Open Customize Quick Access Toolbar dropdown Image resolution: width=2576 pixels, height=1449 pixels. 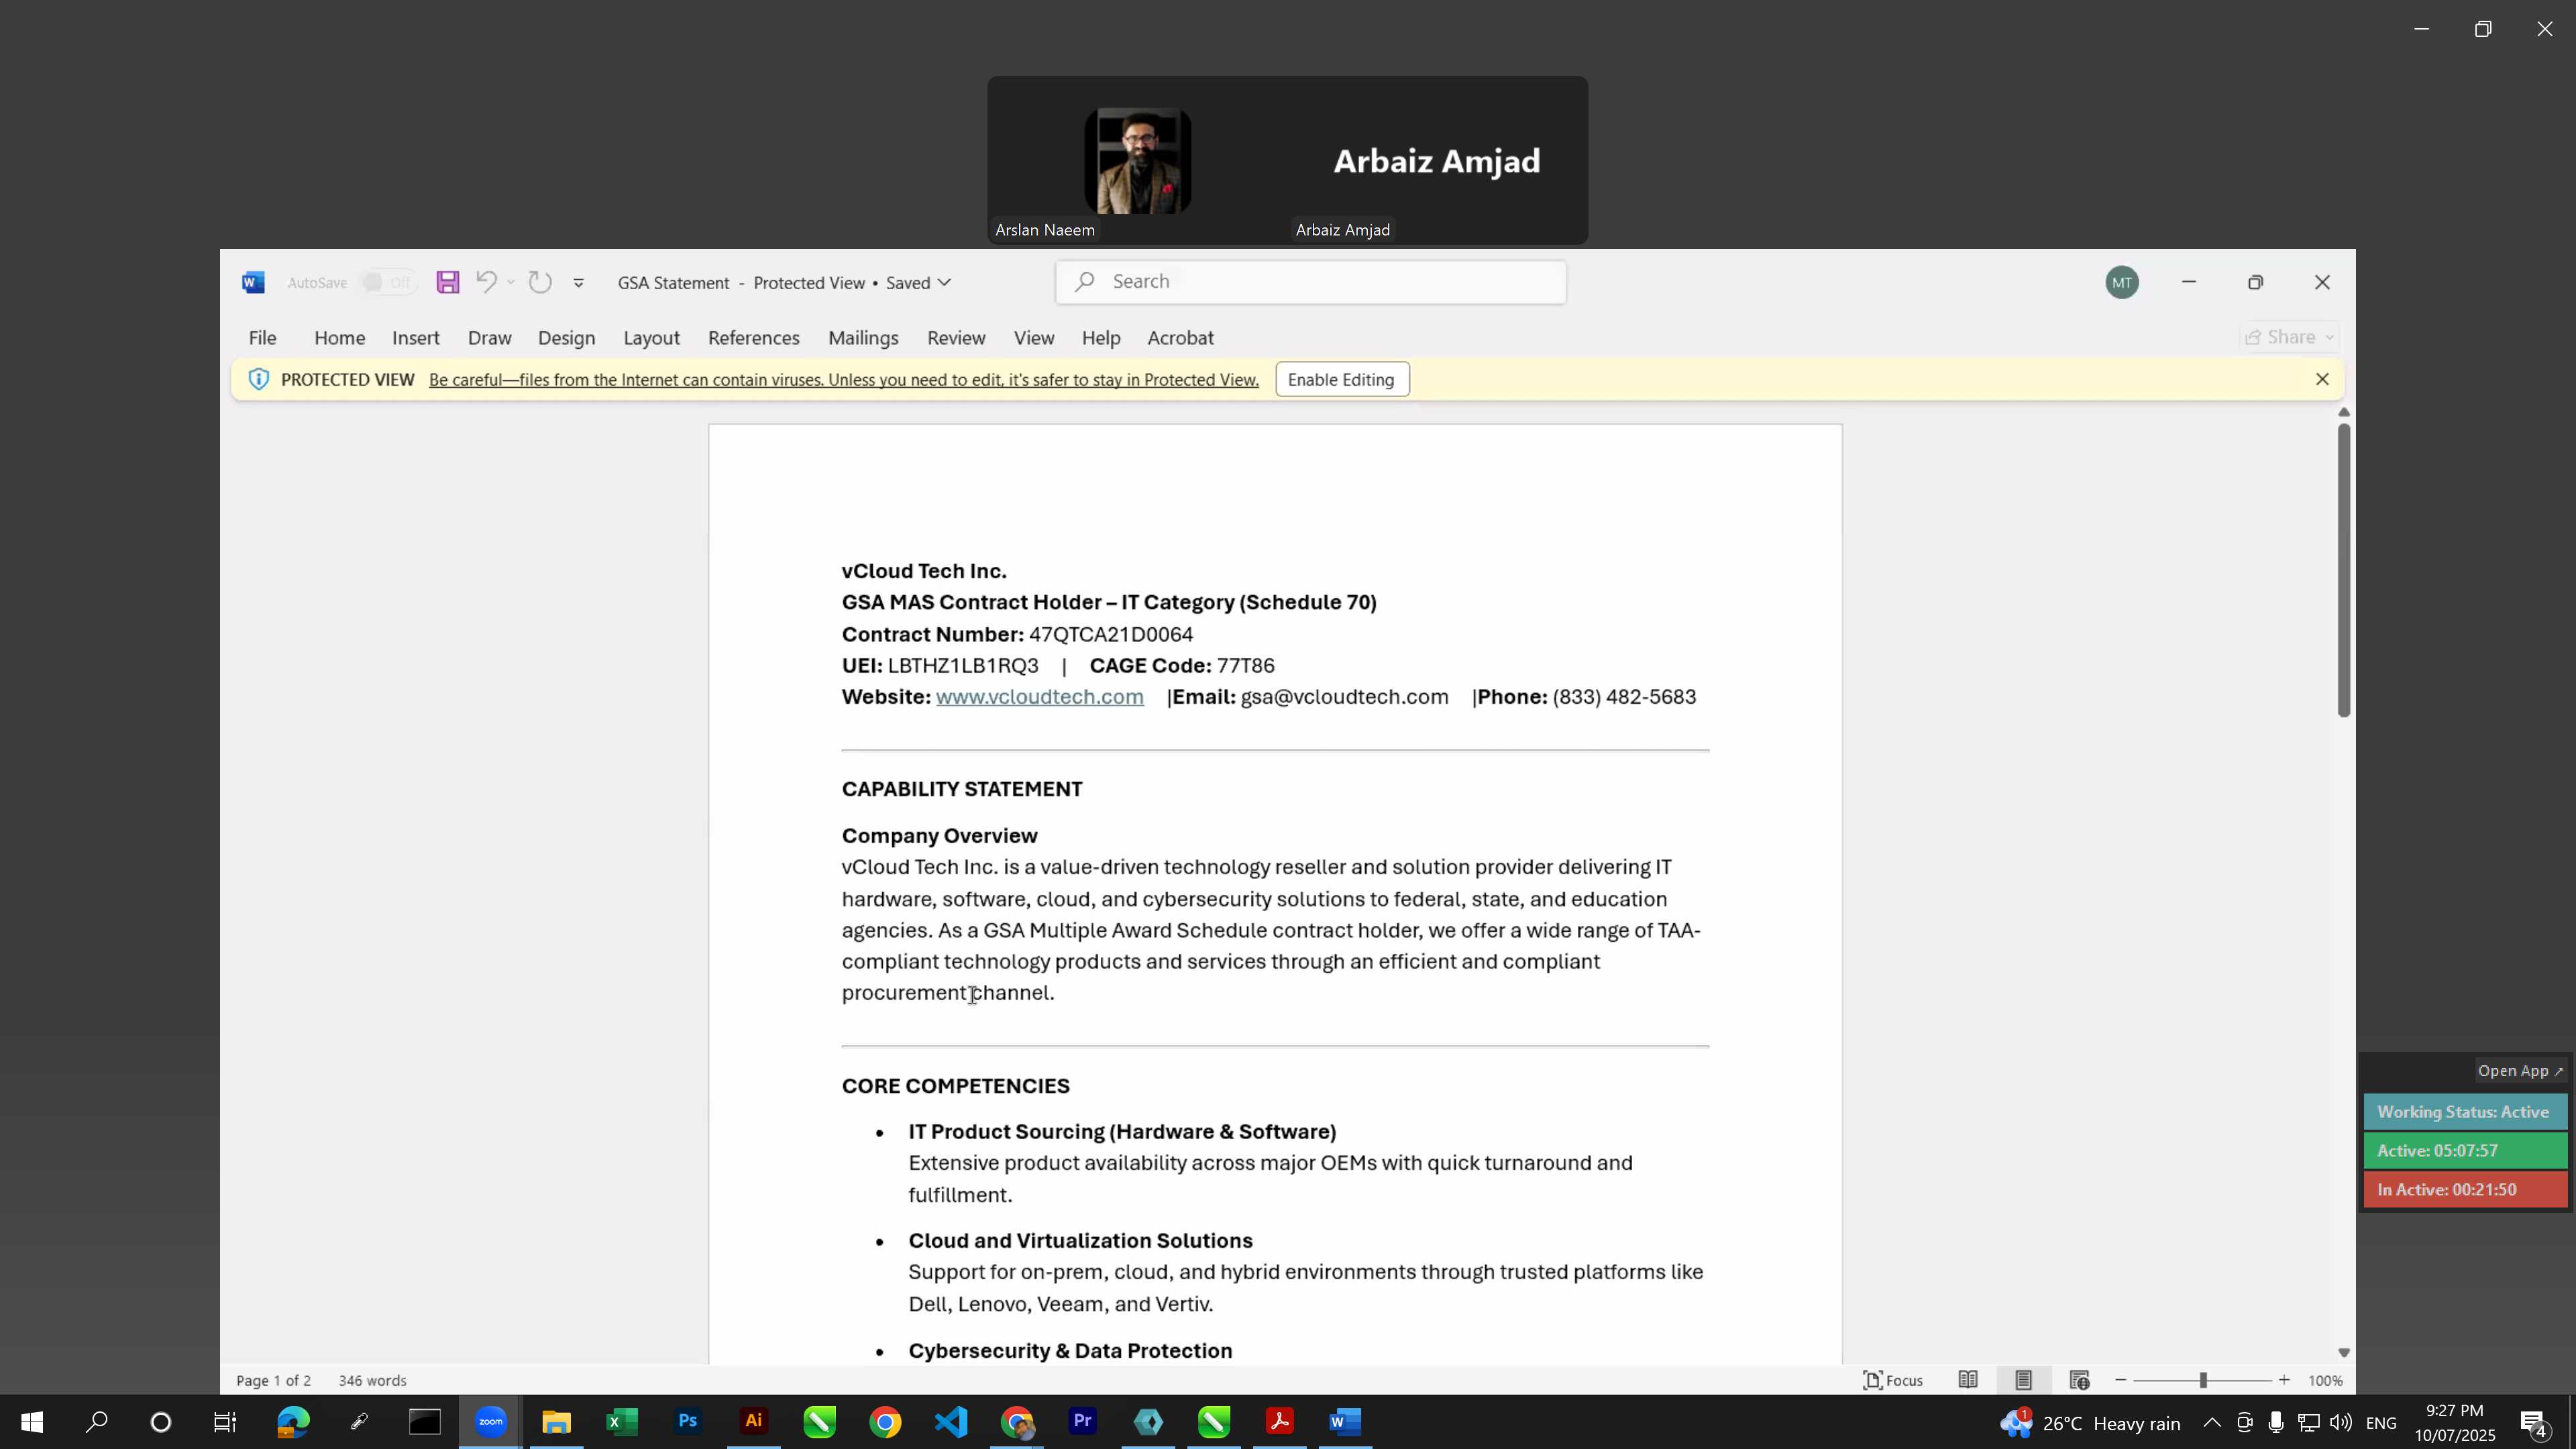point(578,283)
